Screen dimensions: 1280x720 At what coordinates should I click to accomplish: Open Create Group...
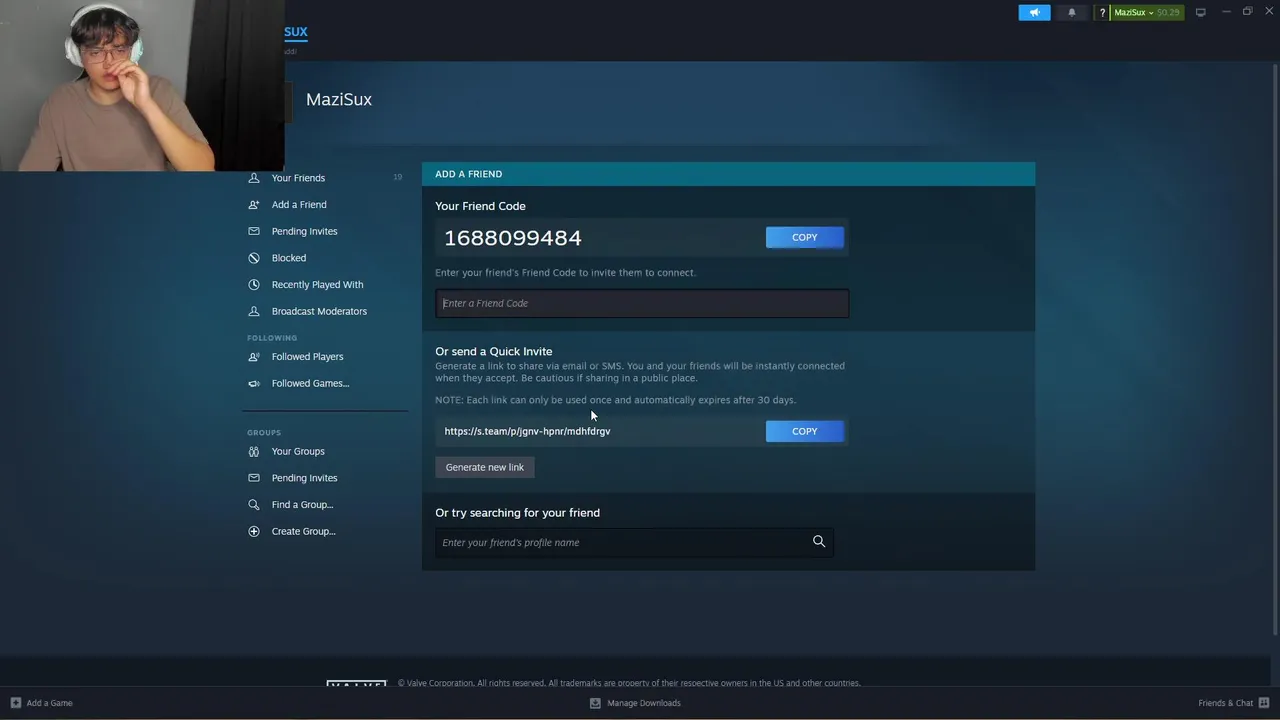(x=303, y=531)
